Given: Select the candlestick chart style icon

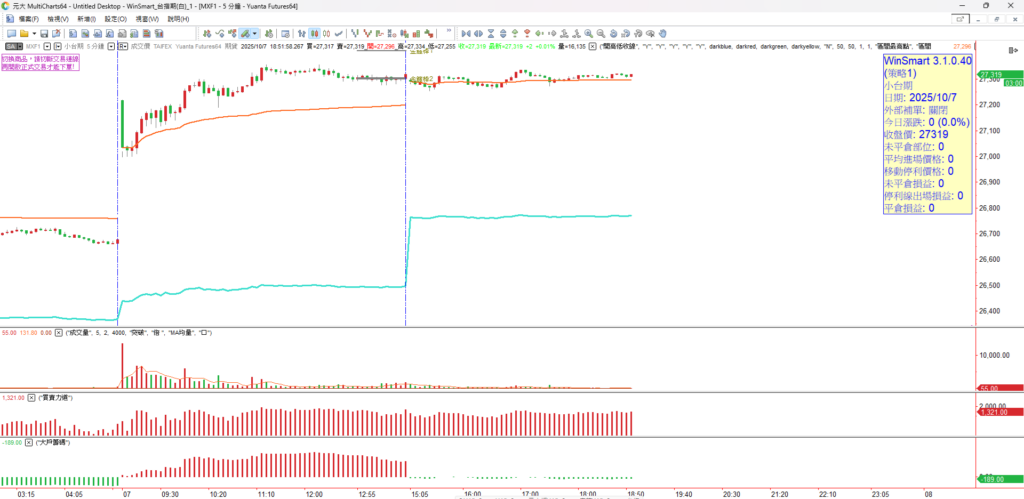Looking at the screenshot, I should (x=314, y=33).
